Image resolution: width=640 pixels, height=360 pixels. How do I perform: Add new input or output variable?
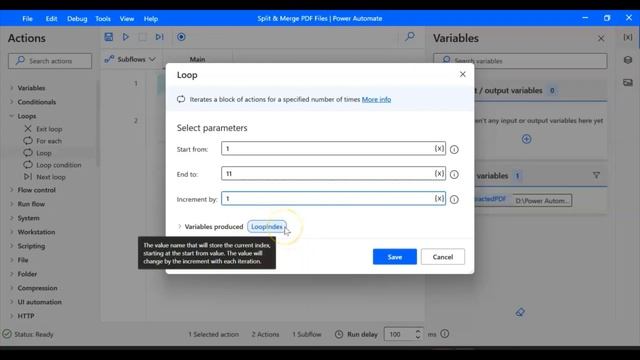(x=527, y=139)
